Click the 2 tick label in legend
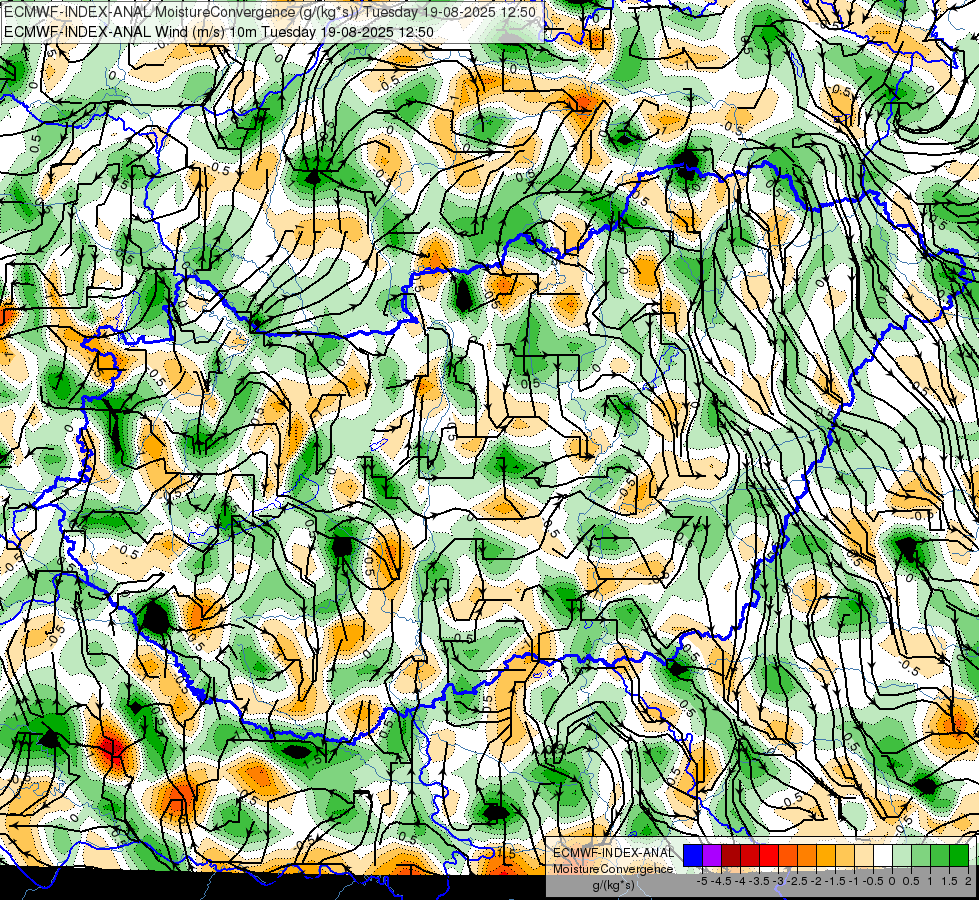The width and height of the screenshot is (979, 900). click(x=968, y=881)
